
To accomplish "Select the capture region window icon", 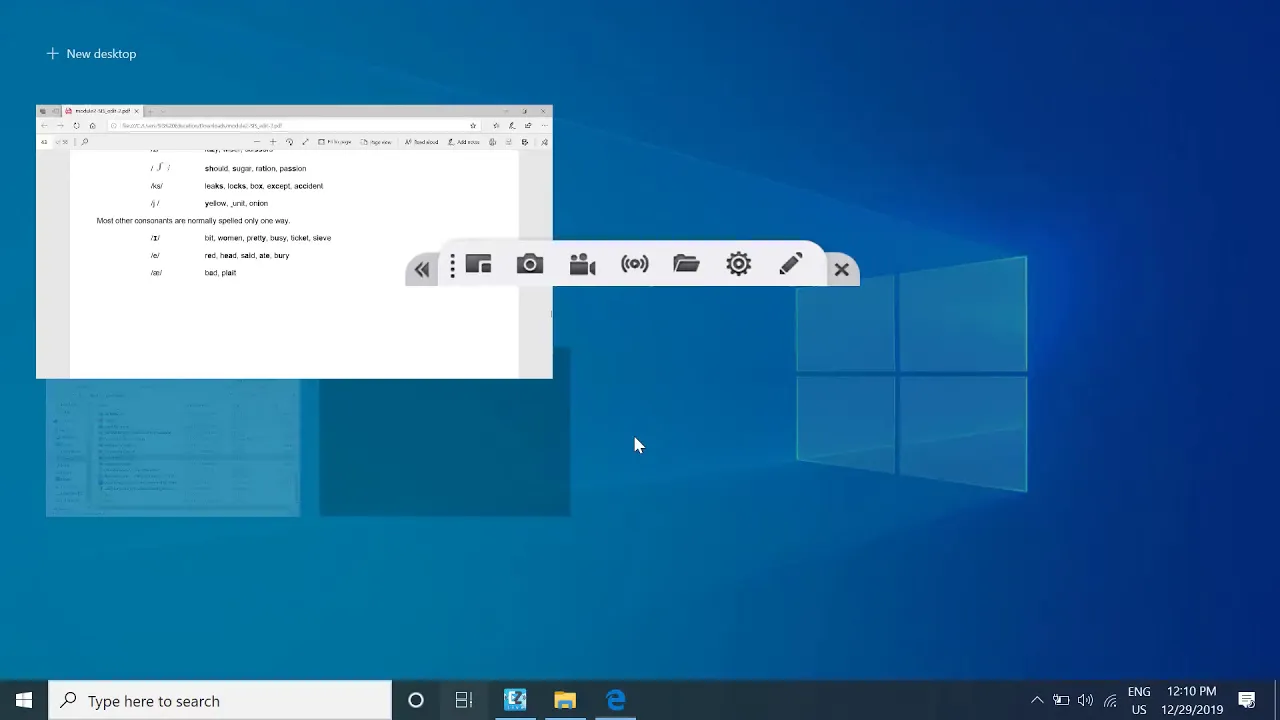I will tap(479, 264).
